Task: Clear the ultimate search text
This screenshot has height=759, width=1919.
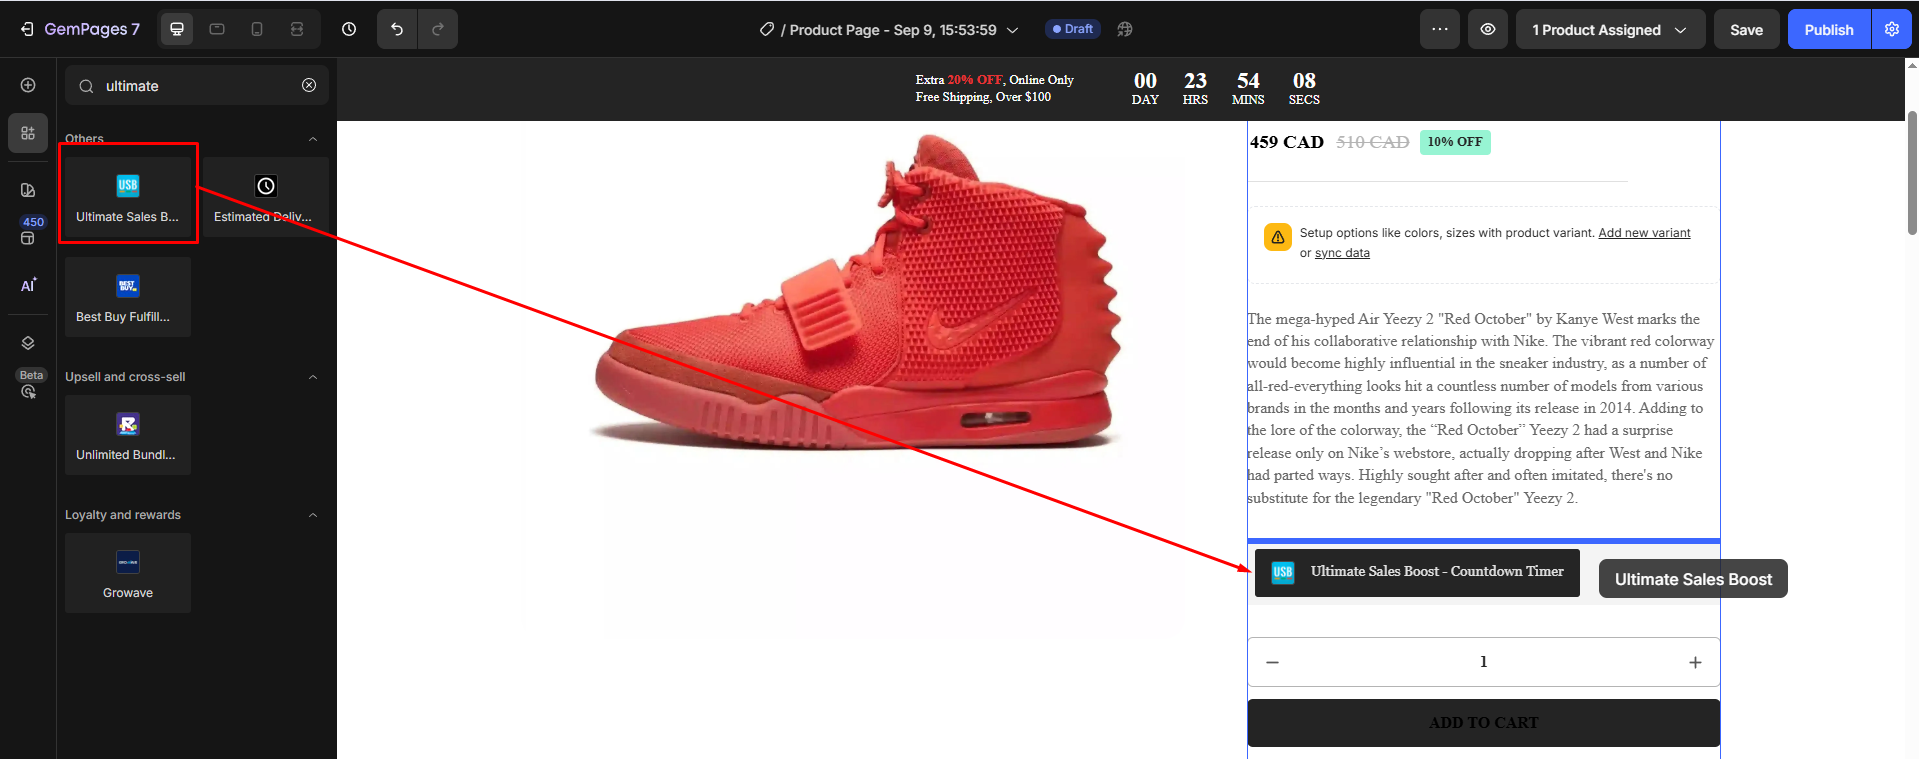Action: pos(309,85)
